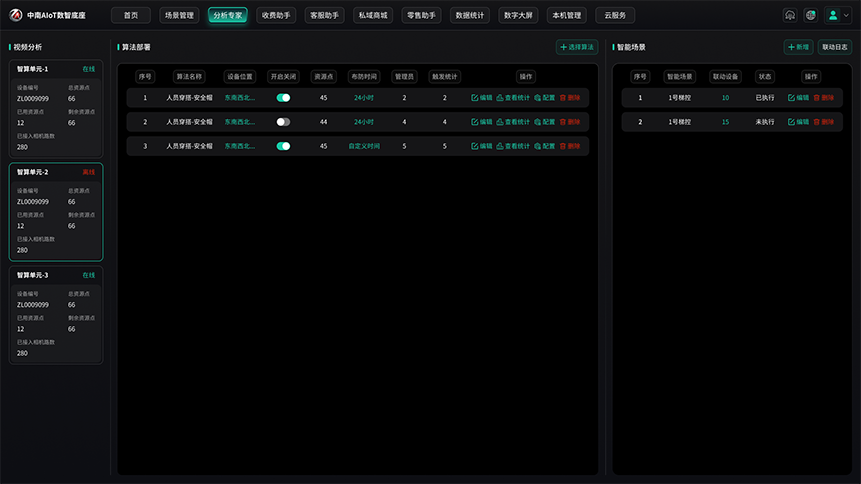Open 配置 for algorithm row 2
The width and height of the screenshot is (861, 484).
pyautogui.click(x=545, y=122)
